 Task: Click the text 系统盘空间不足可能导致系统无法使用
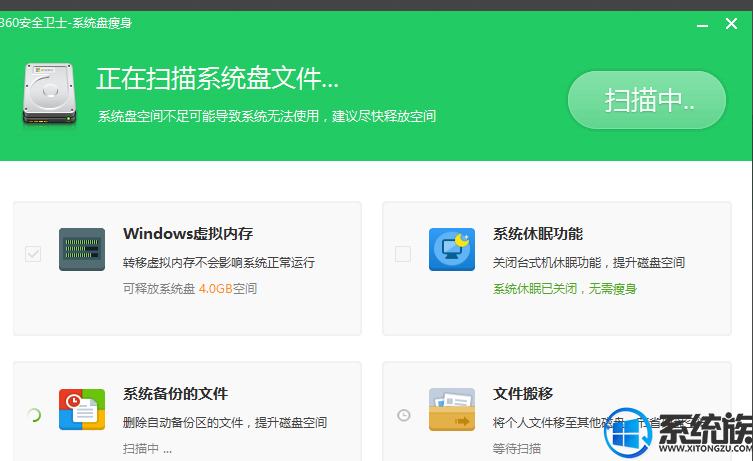tap(208, 116)
